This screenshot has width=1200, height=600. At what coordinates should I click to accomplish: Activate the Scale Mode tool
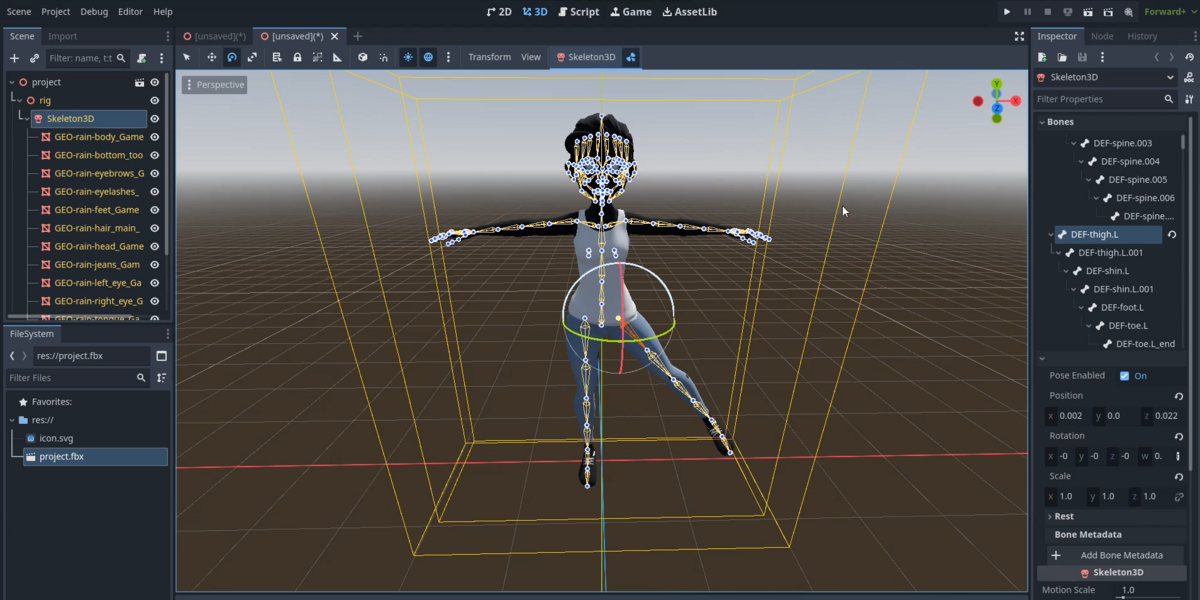point(252,57)
